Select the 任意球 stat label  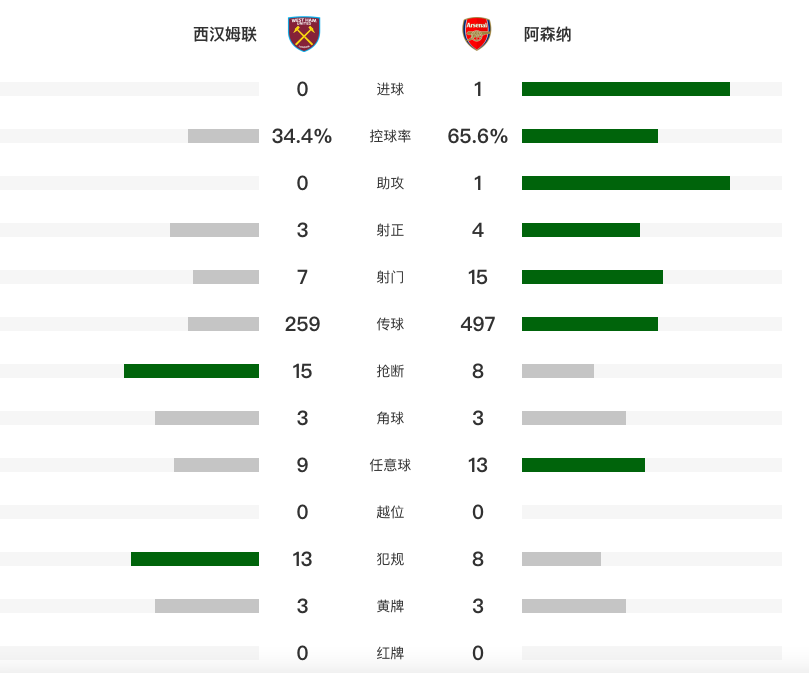(390, 465)
